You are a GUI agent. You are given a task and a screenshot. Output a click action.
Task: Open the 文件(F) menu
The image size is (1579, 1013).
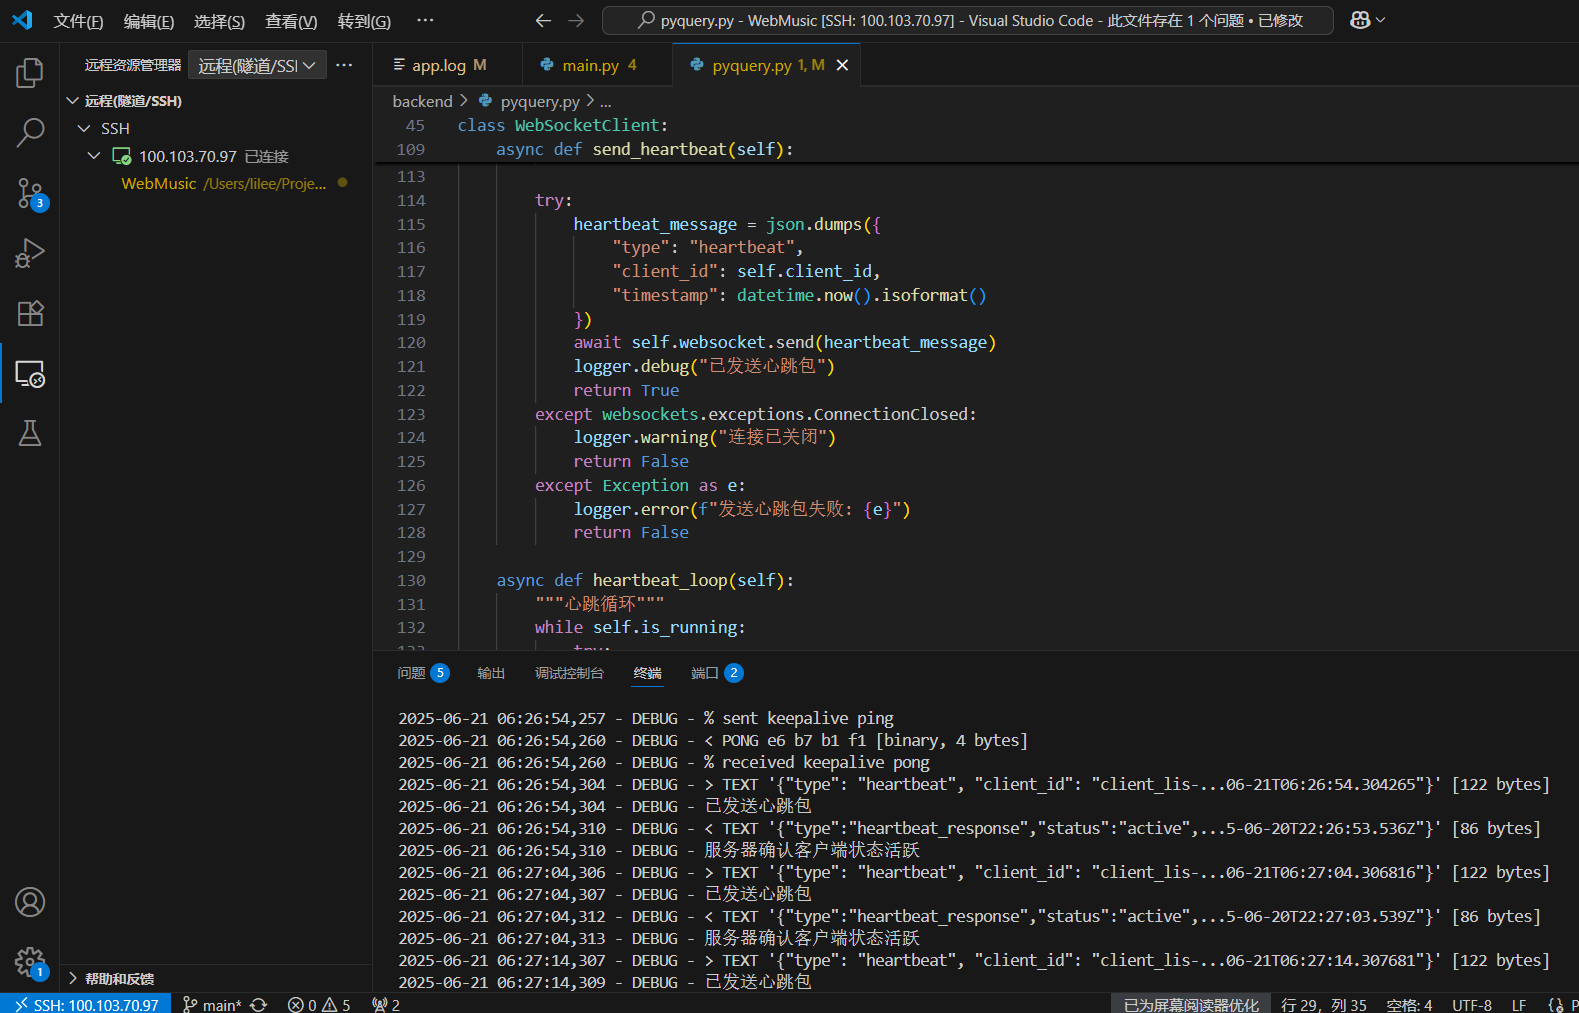point(78,21)
